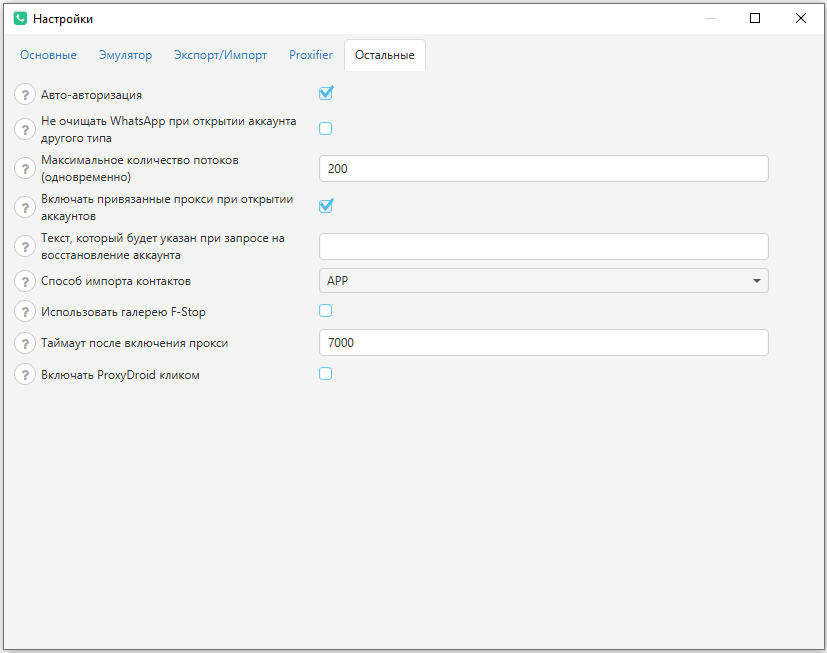
Task: Click help icon beside Способ импорта контактов
Action: point(25,281)
